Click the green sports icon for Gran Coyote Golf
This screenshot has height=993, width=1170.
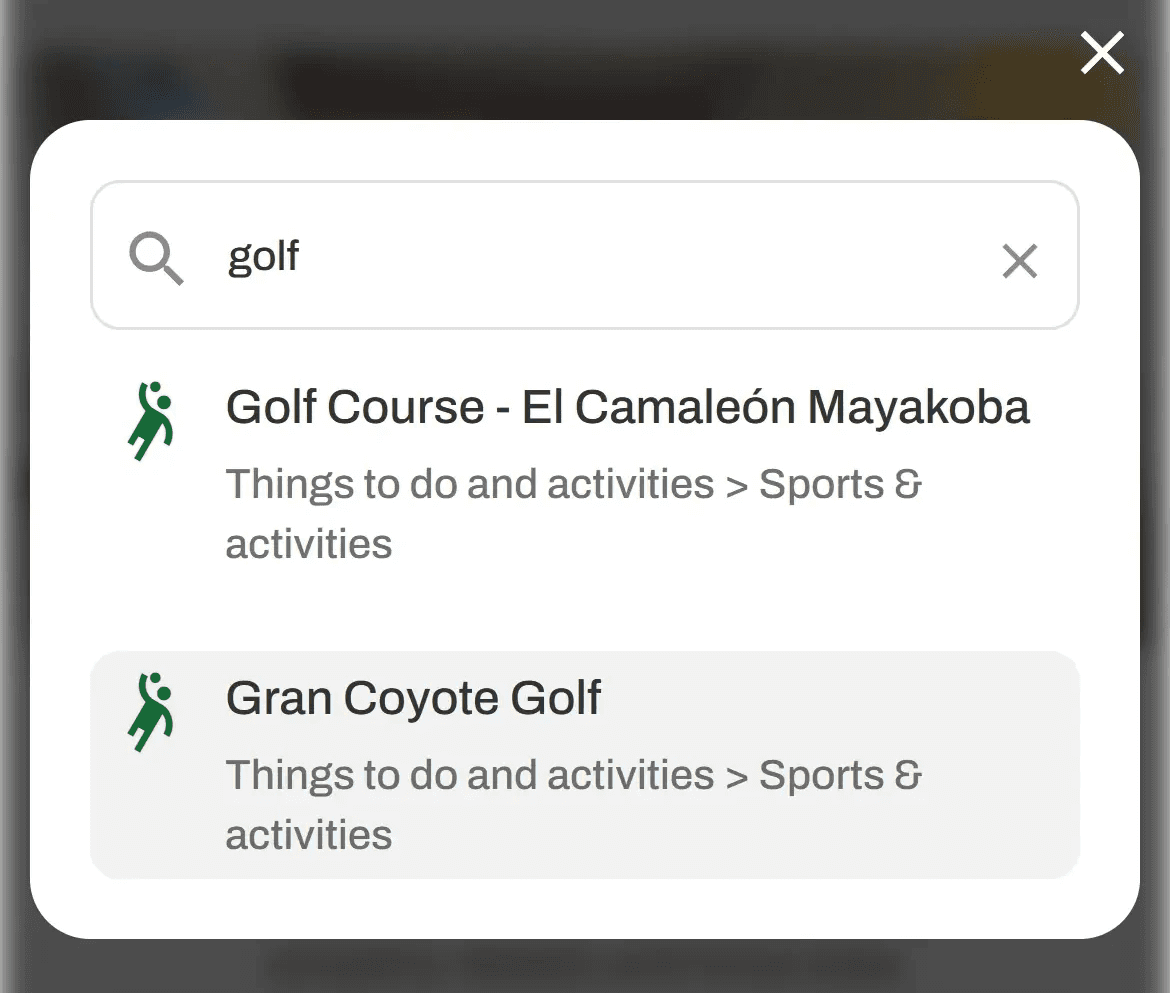(151, 712)
